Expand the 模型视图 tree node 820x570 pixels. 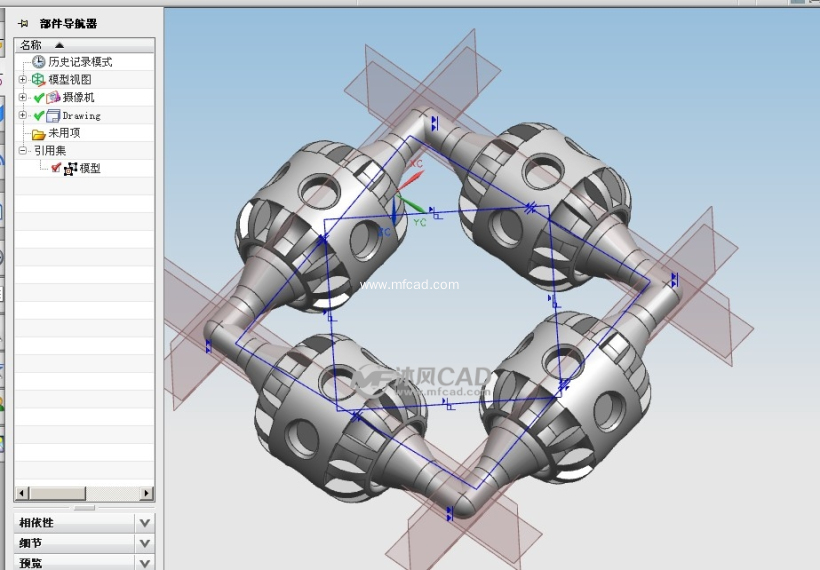tap(23, 80)
